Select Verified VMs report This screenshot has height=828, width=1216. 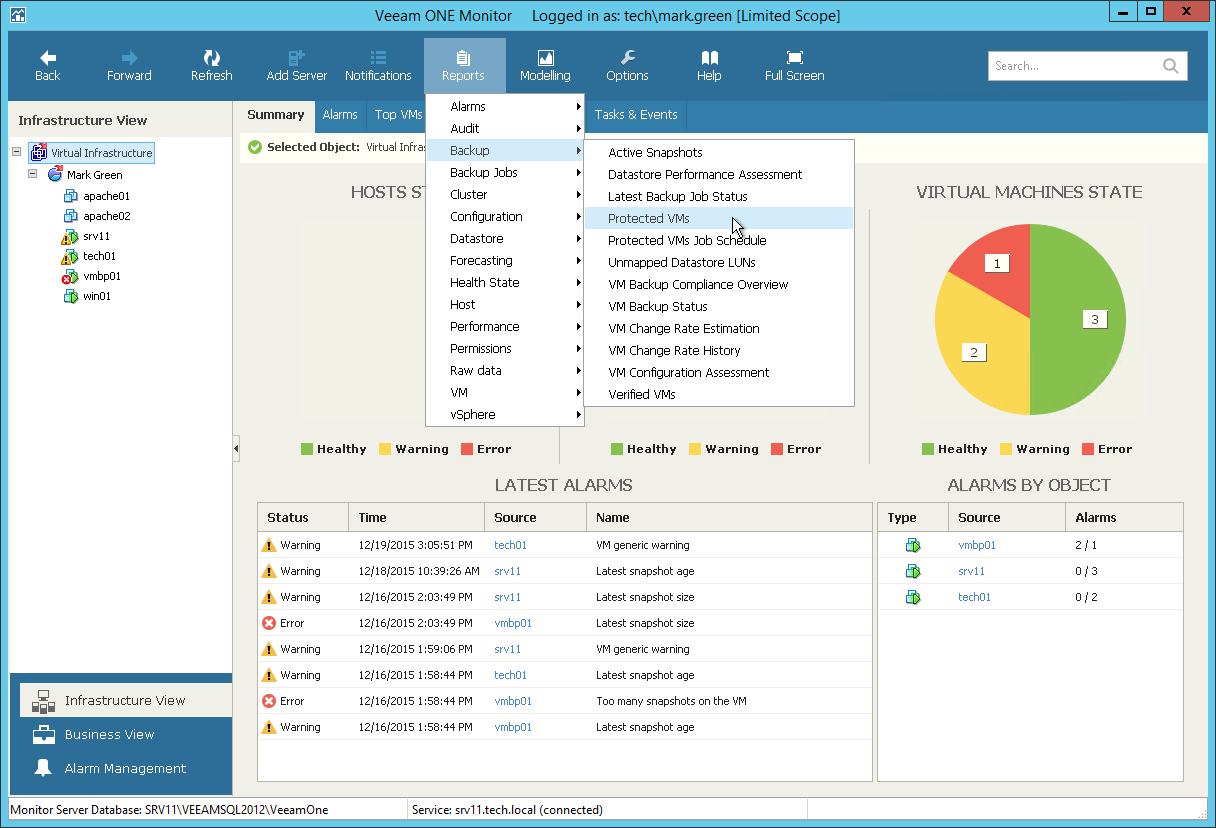[719, 395]
